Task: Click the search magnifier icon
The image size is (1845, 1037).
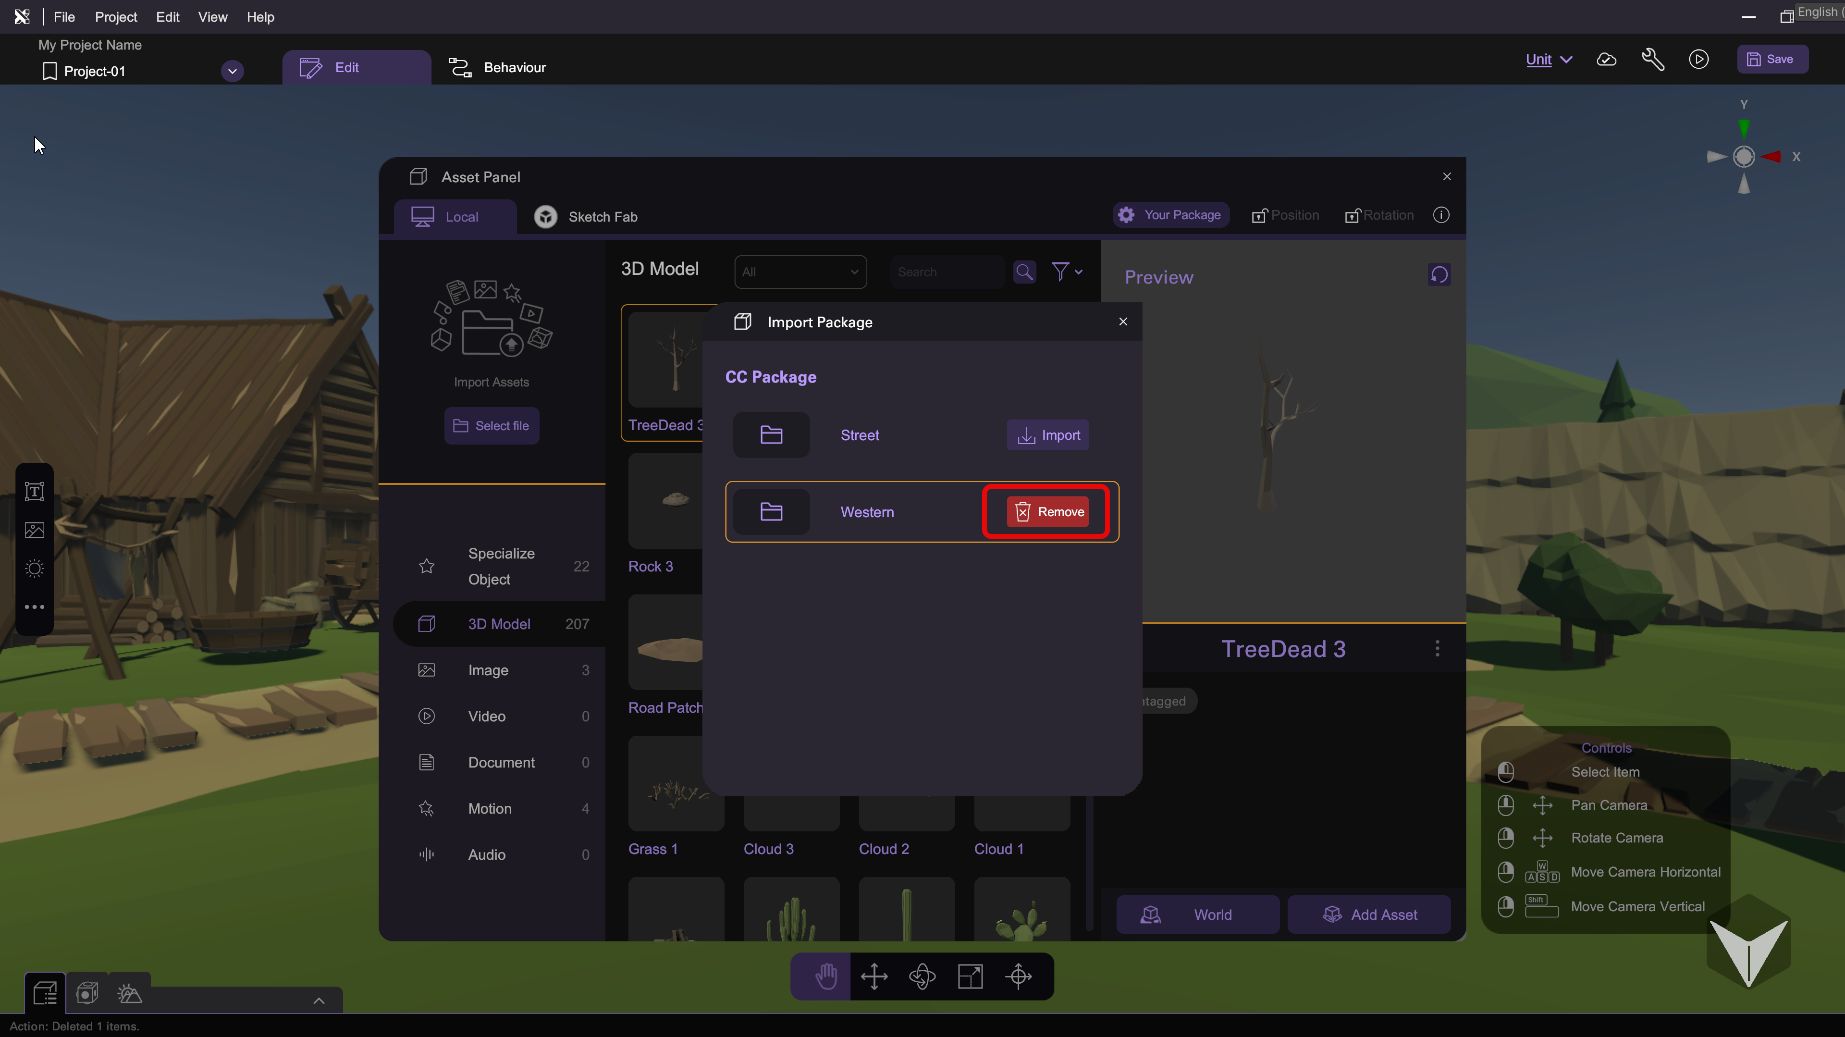Action: pos(1024,271)
